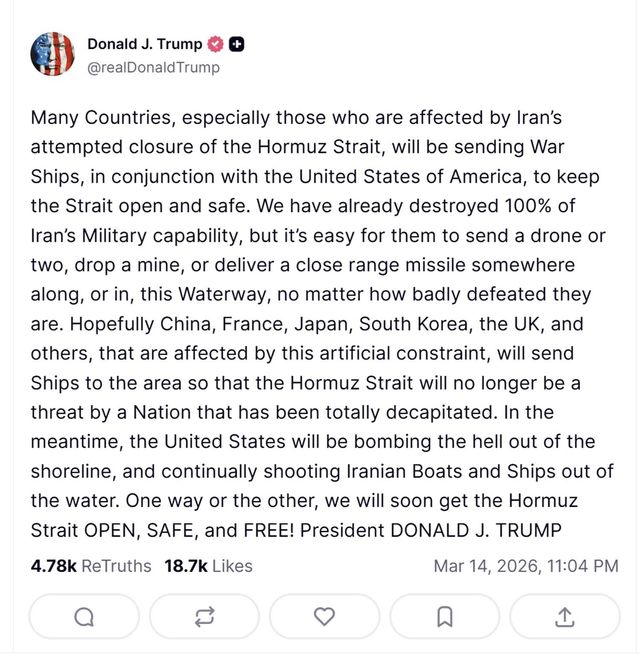
Task: Bookmark this post
Action: coord(445,616)
